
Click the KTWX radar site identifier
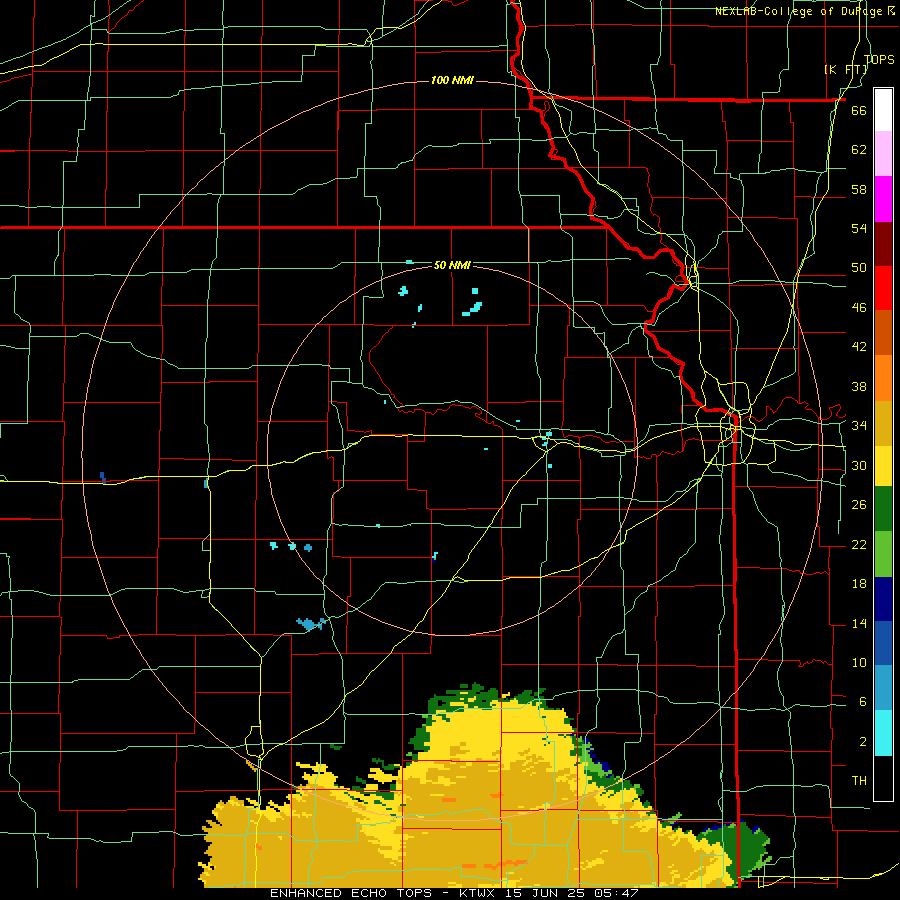coord(479,893)
